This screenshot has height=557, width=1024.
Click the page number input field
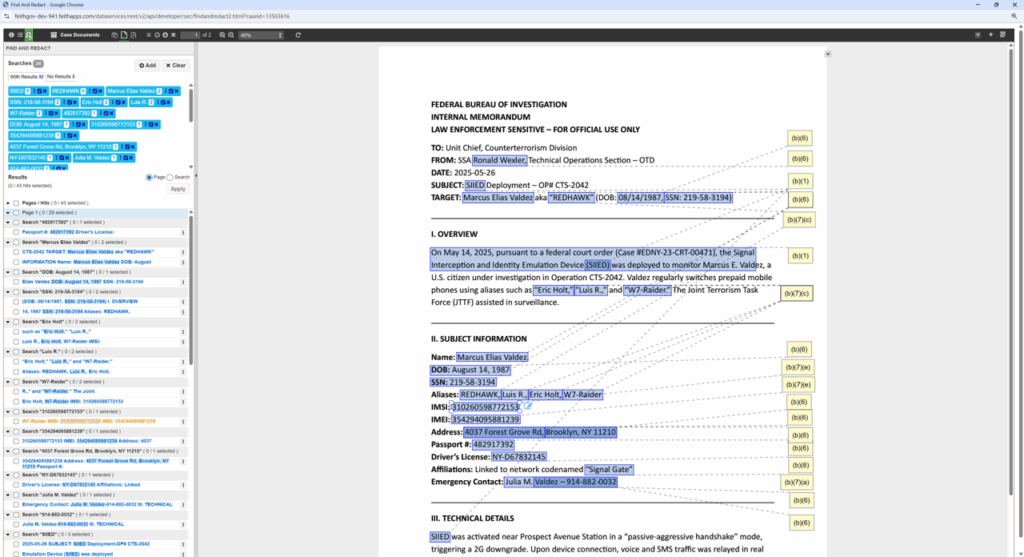tap(190, 35)
